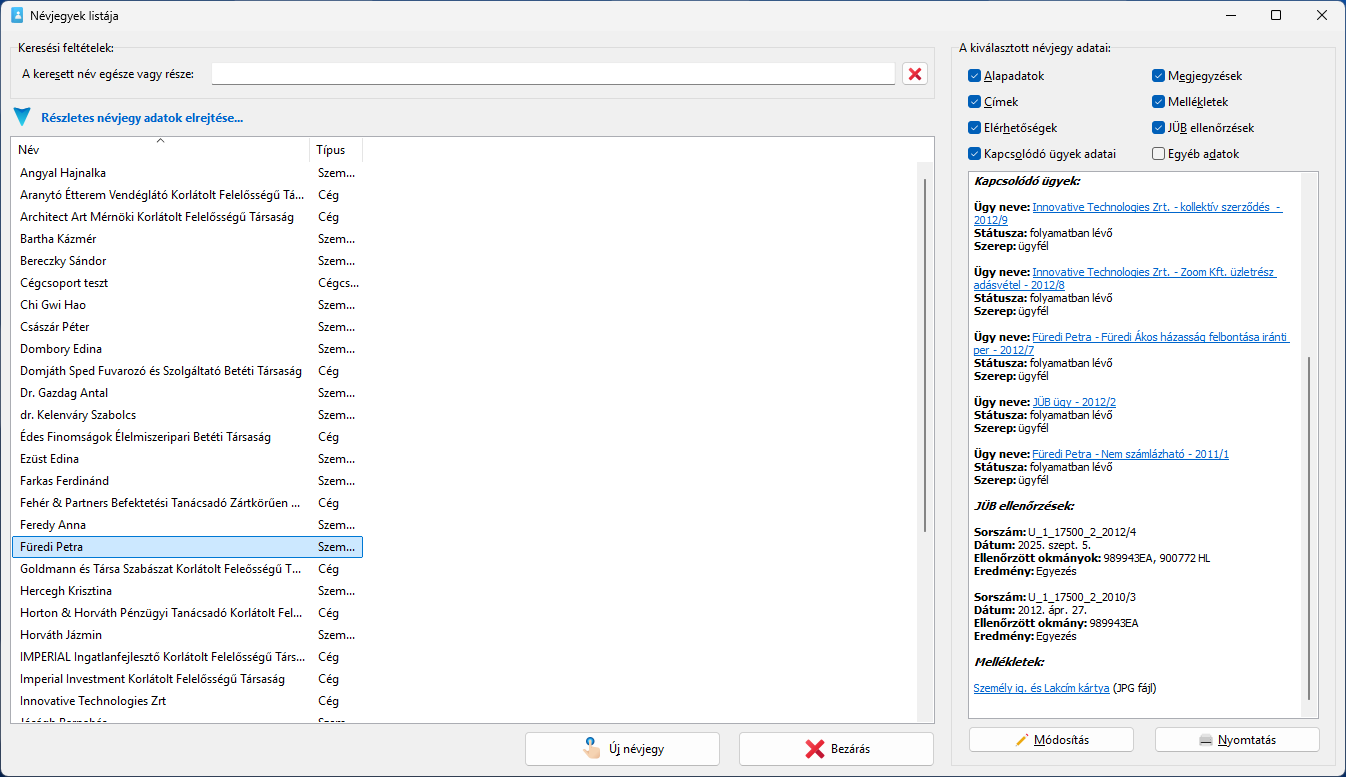Enable the Egyéb adatok checkbox
The image size is (1346, 777).
tap(1158, 154)
